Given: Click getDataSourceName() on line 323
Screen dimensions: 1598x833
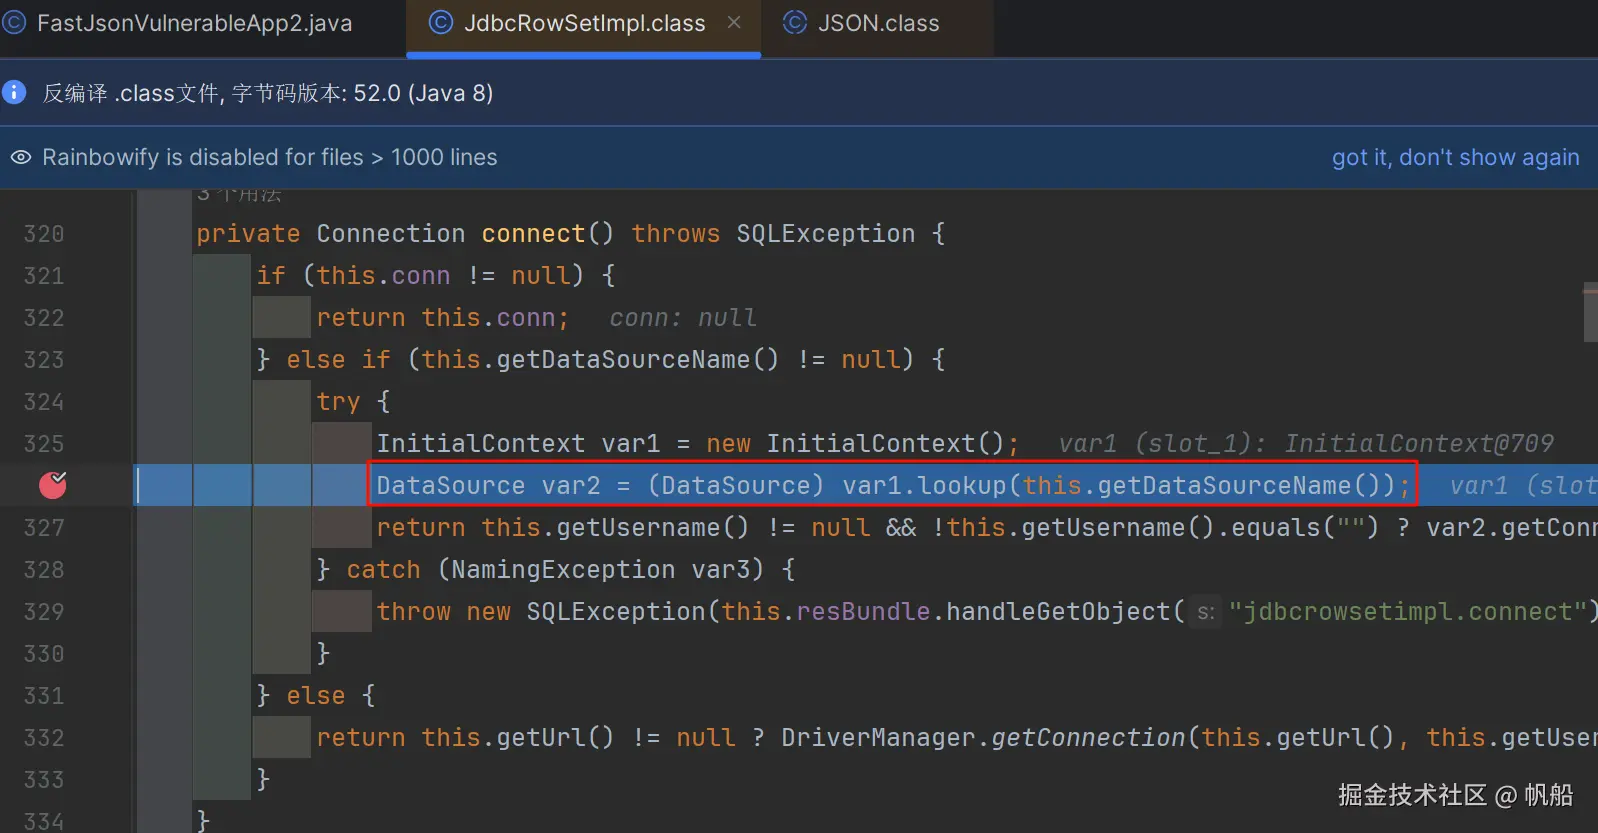Looking at the screenshot, I should coord(637,360).
